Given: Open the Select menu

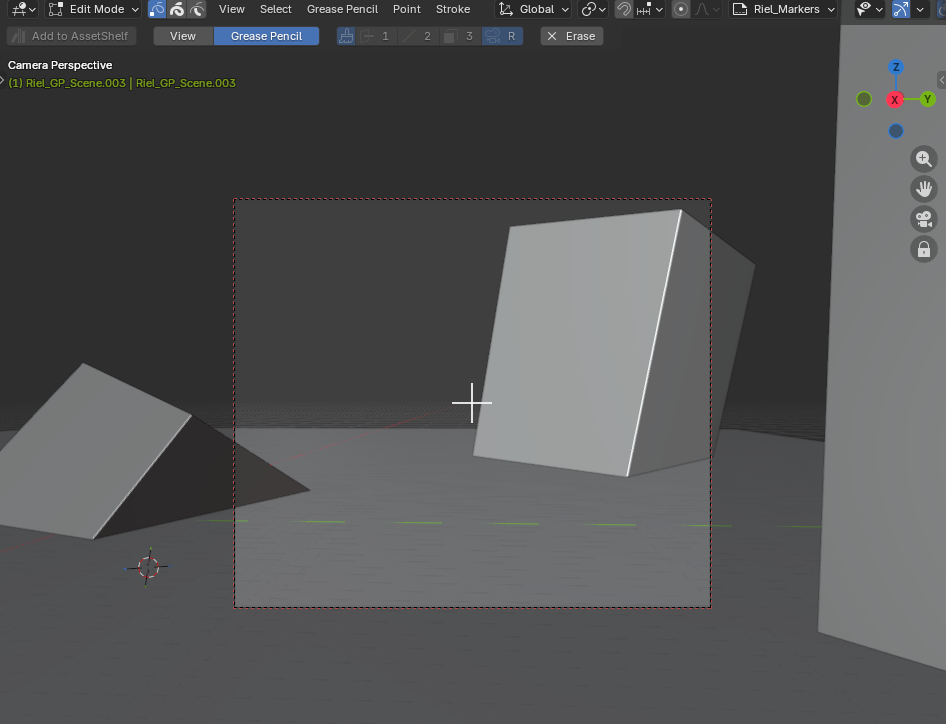Looking at the screenshot, I should pyautogui.click(x=276, y=9).
